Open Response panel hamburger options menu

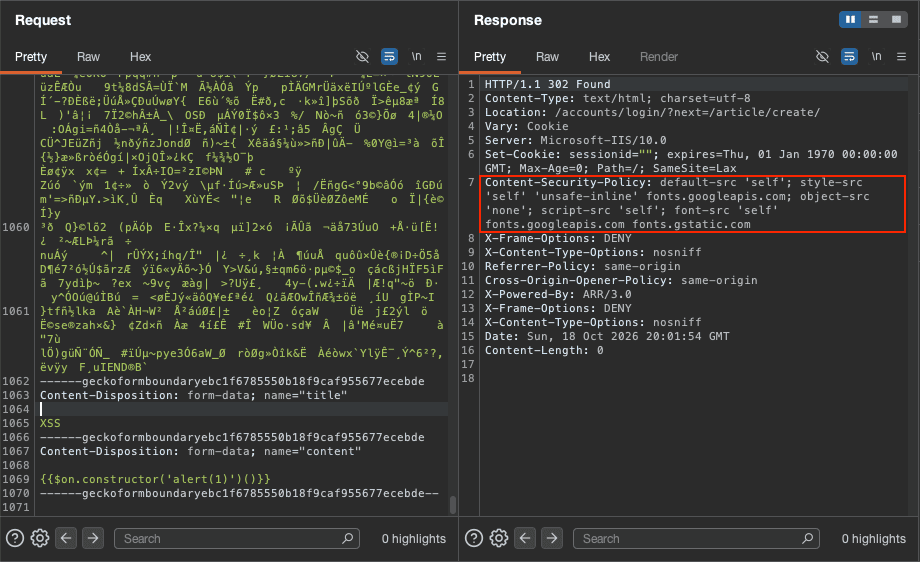point(901,56)
